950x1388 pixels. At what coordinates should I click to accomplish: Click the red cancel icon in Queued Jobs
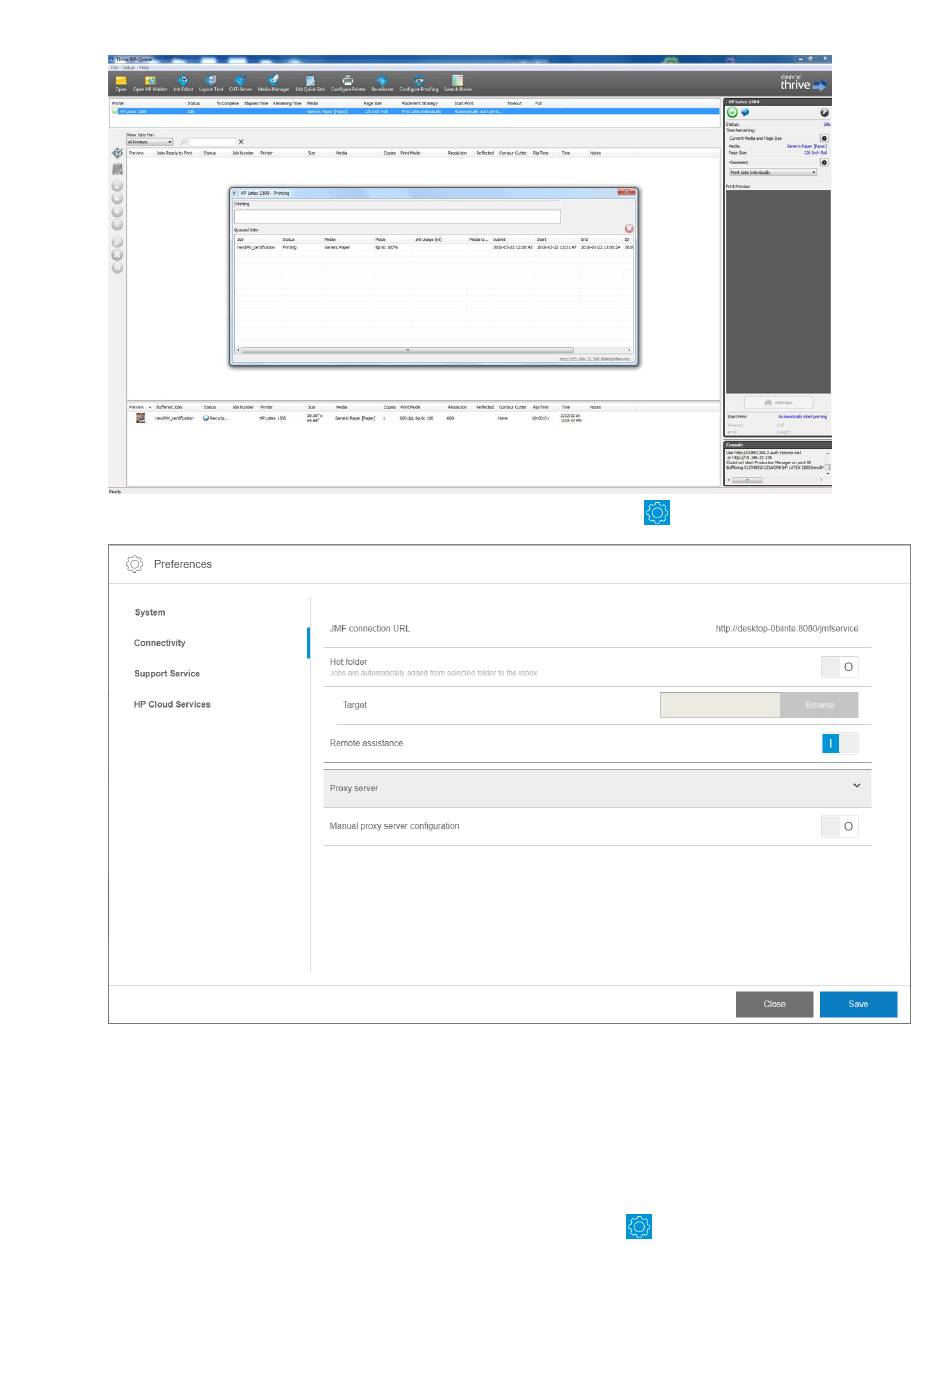tap(629, 229)
